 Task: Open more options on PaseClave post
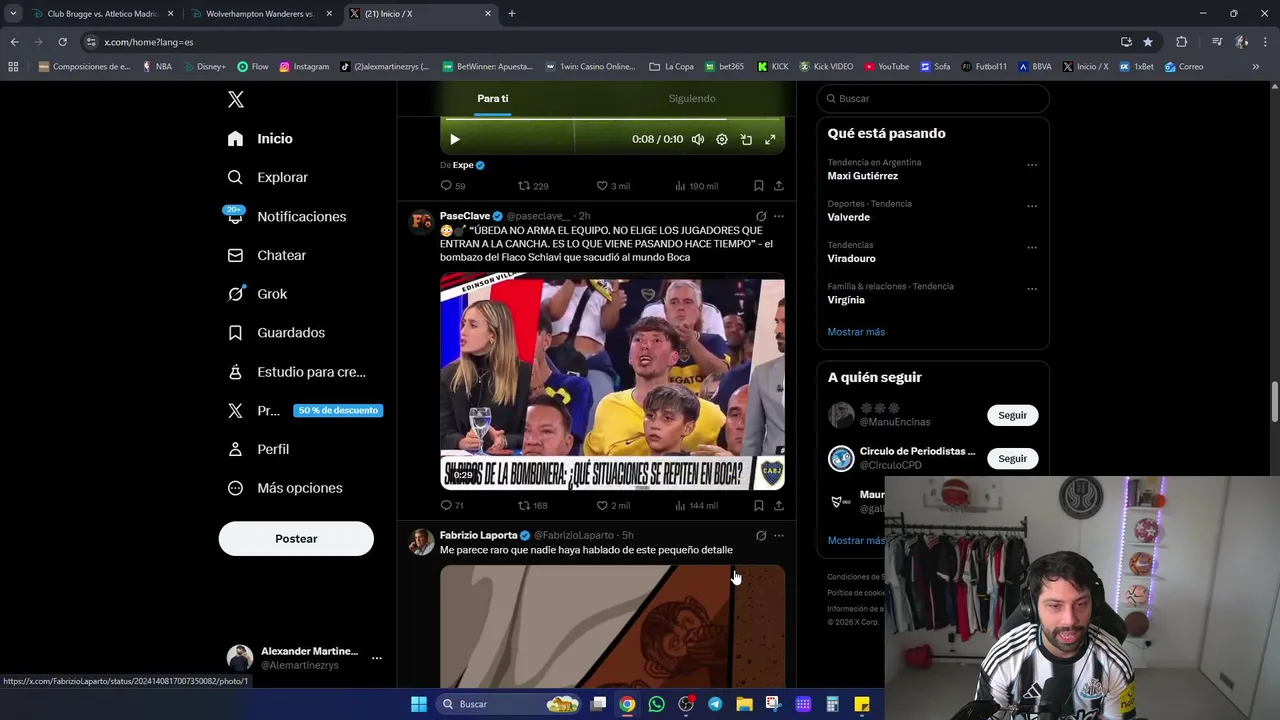coord(779,216)
